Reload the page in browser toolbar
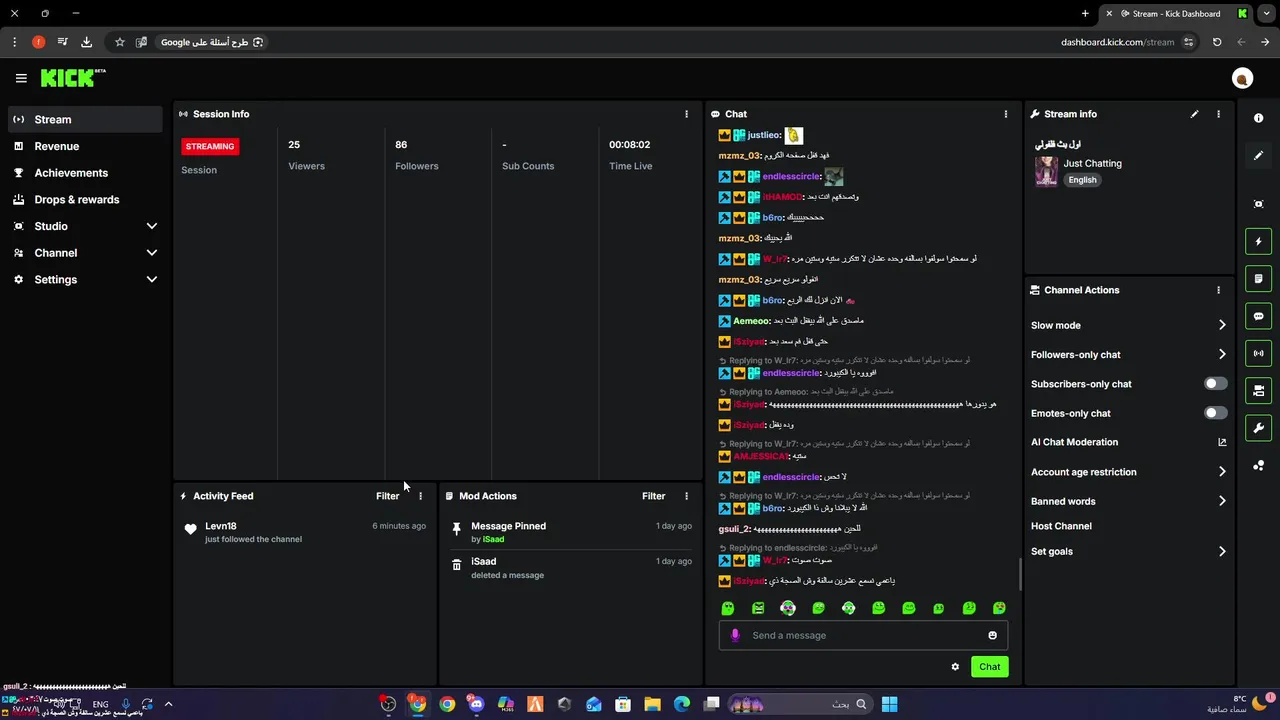 1216,42
